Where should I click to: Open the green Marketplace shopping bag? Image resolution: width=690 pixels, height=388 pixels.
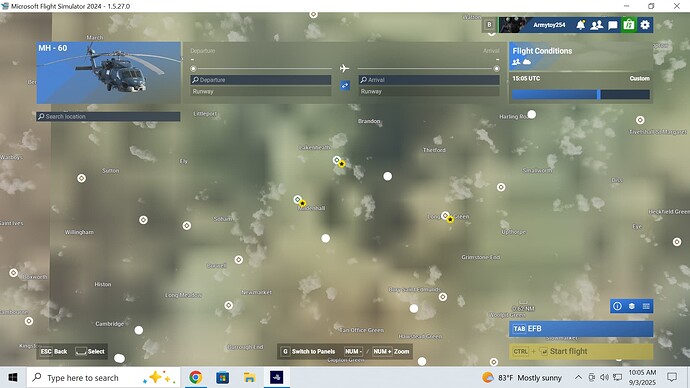click(629, 25)
